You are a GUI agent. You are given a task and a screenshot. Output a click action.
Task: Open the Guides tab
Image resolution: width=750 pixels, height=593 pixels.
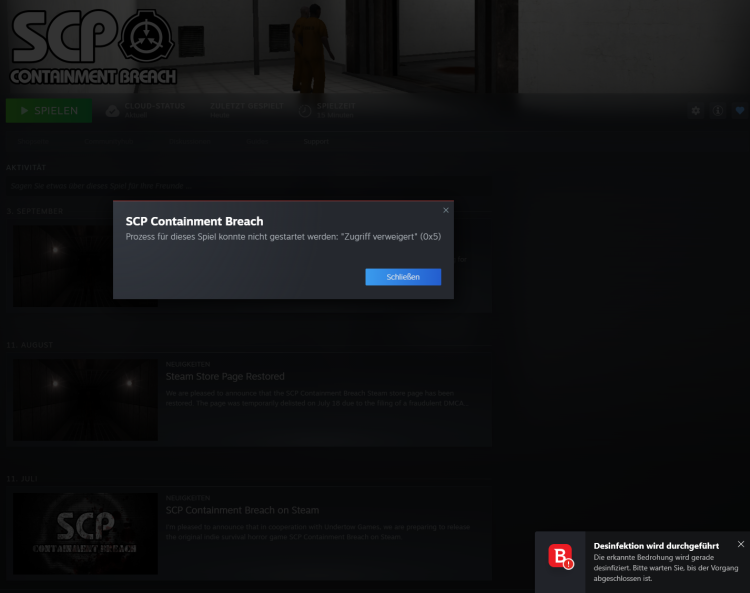coord(257,142)
